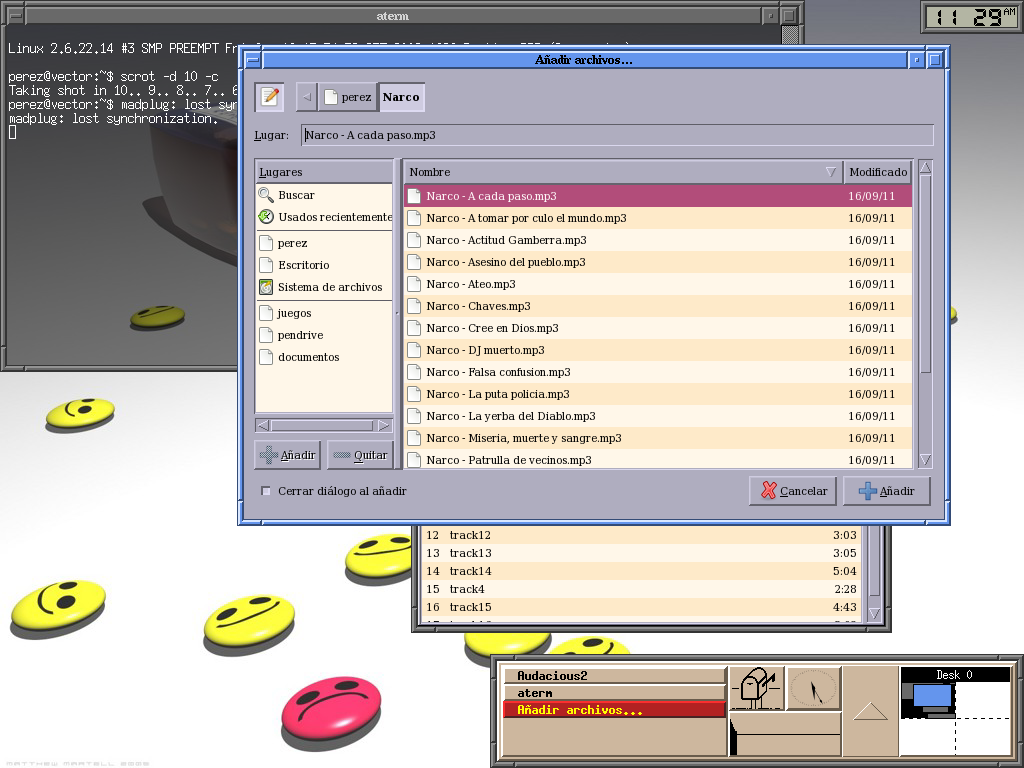This screenshot has height=768, width=1024.
Task: Click the up-triangle arrow button in the panel
Action: click(871, 711)
